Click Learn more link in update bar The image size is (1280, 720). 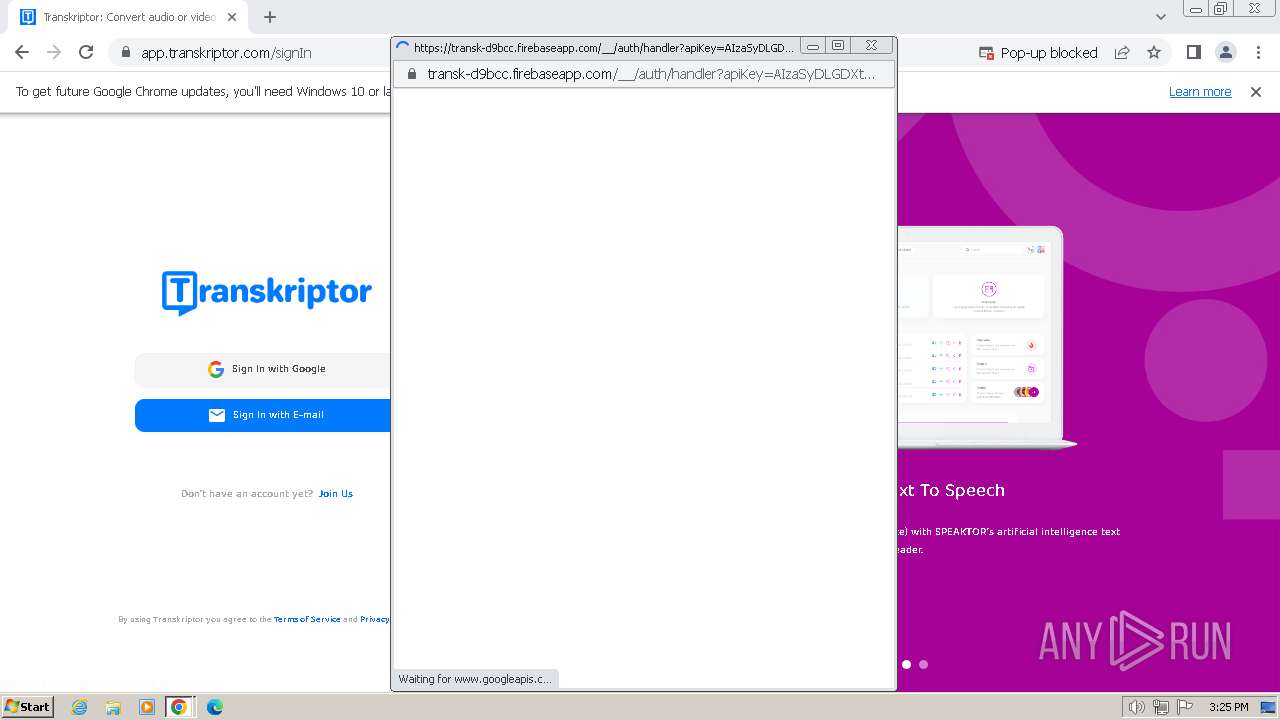(x=1200, y=91)
